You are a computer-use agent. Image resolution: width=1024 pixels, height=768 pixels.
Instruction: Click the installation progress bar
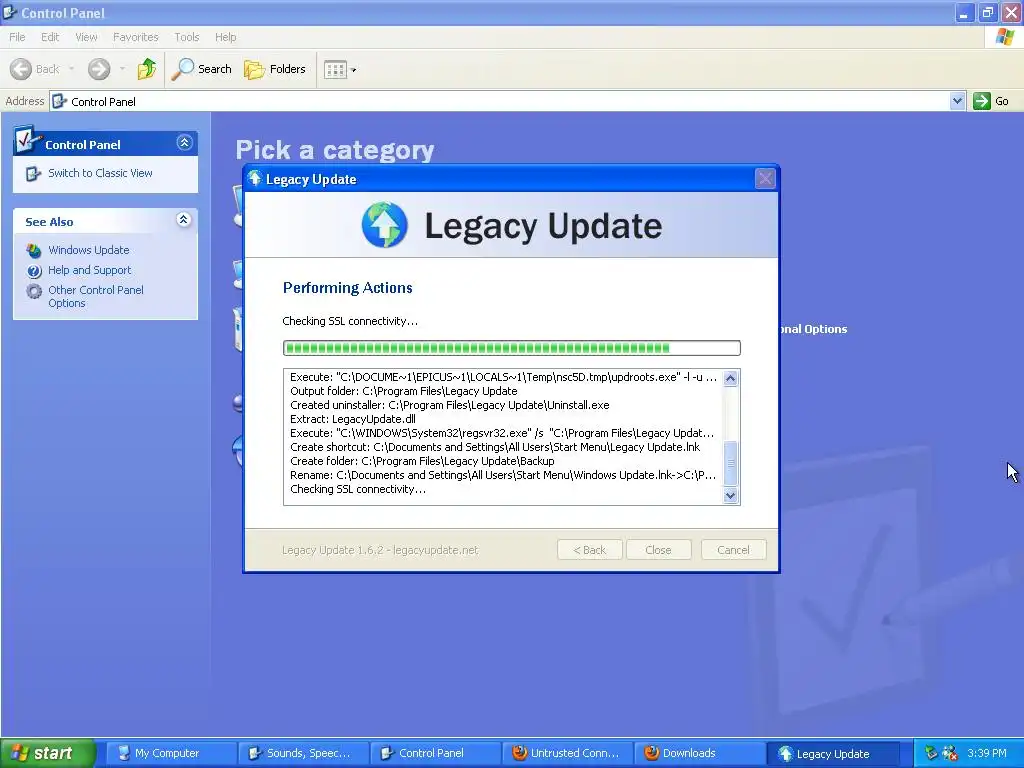[x=511, y=348]
